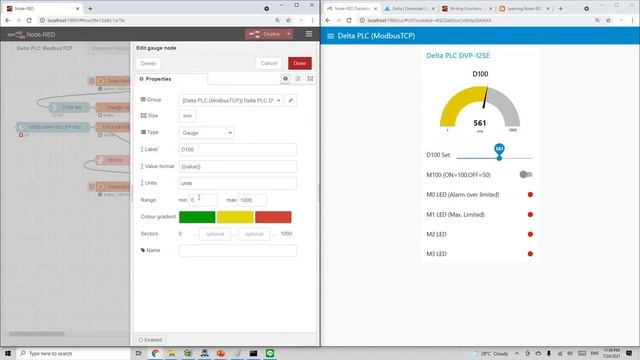Open the Task View taskbar icon
The width and height of the screenshot is (640, 360).
pos(138,353)
